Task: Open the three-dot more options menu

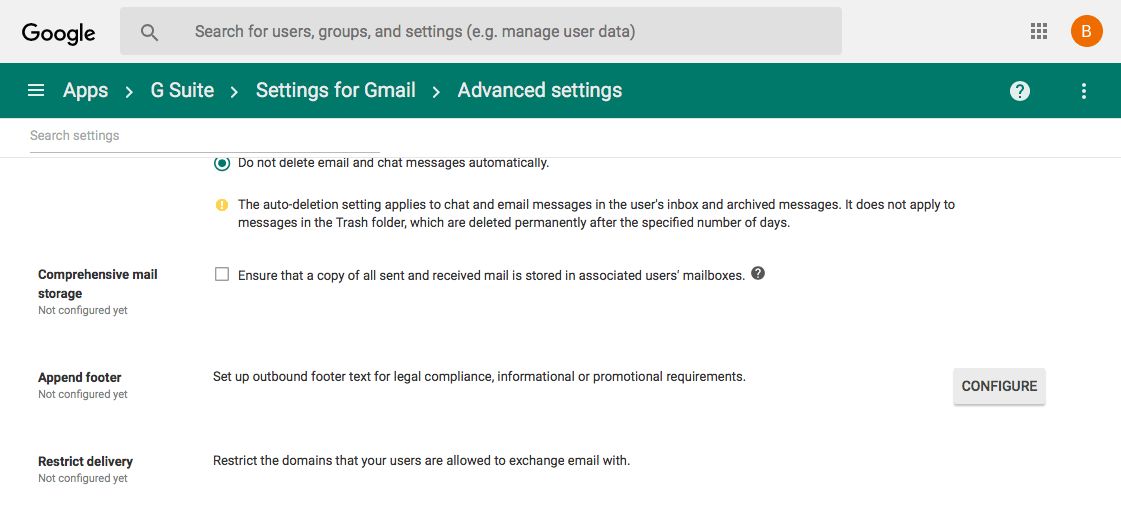Action: point(1084,91)
